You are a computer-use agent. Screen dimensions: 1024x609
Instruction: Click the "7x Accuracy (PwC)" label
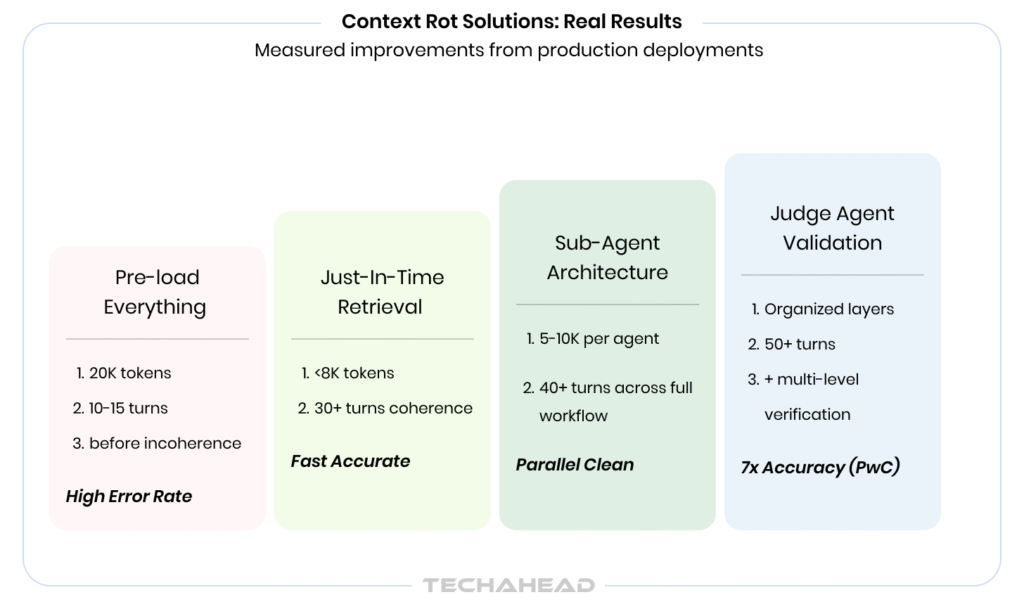click(x=821, y=467)
